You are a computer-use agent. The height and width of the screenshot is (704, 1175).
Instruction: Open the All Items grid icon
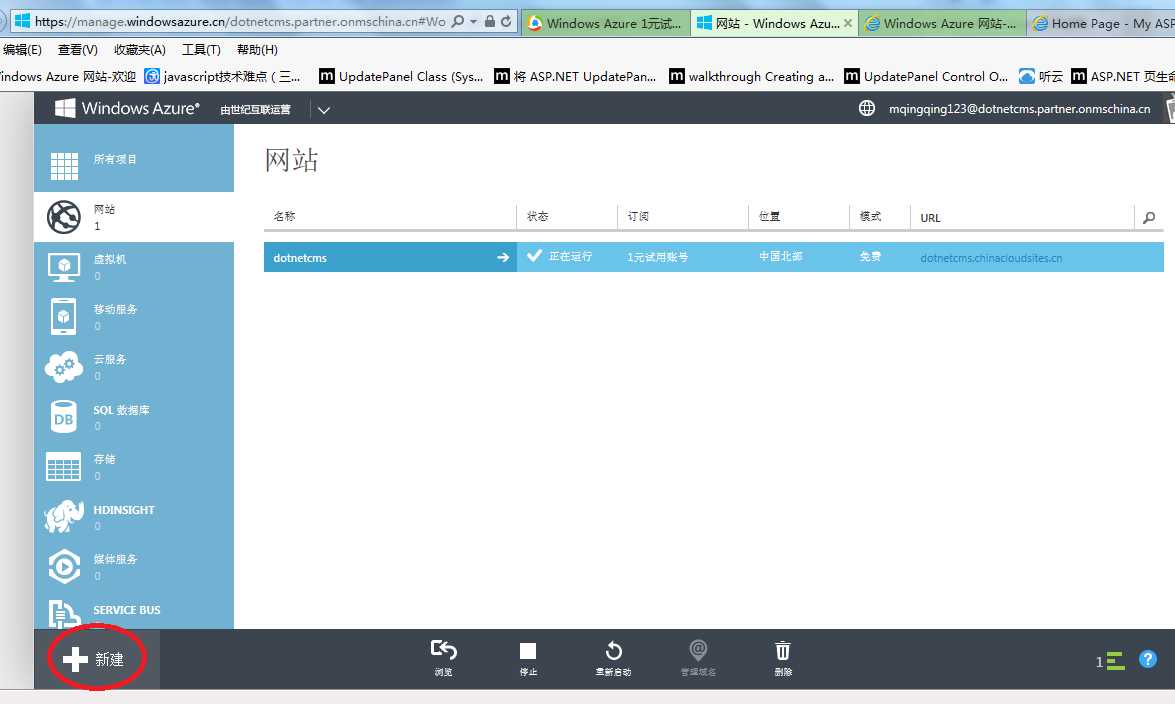click(64, 166)
